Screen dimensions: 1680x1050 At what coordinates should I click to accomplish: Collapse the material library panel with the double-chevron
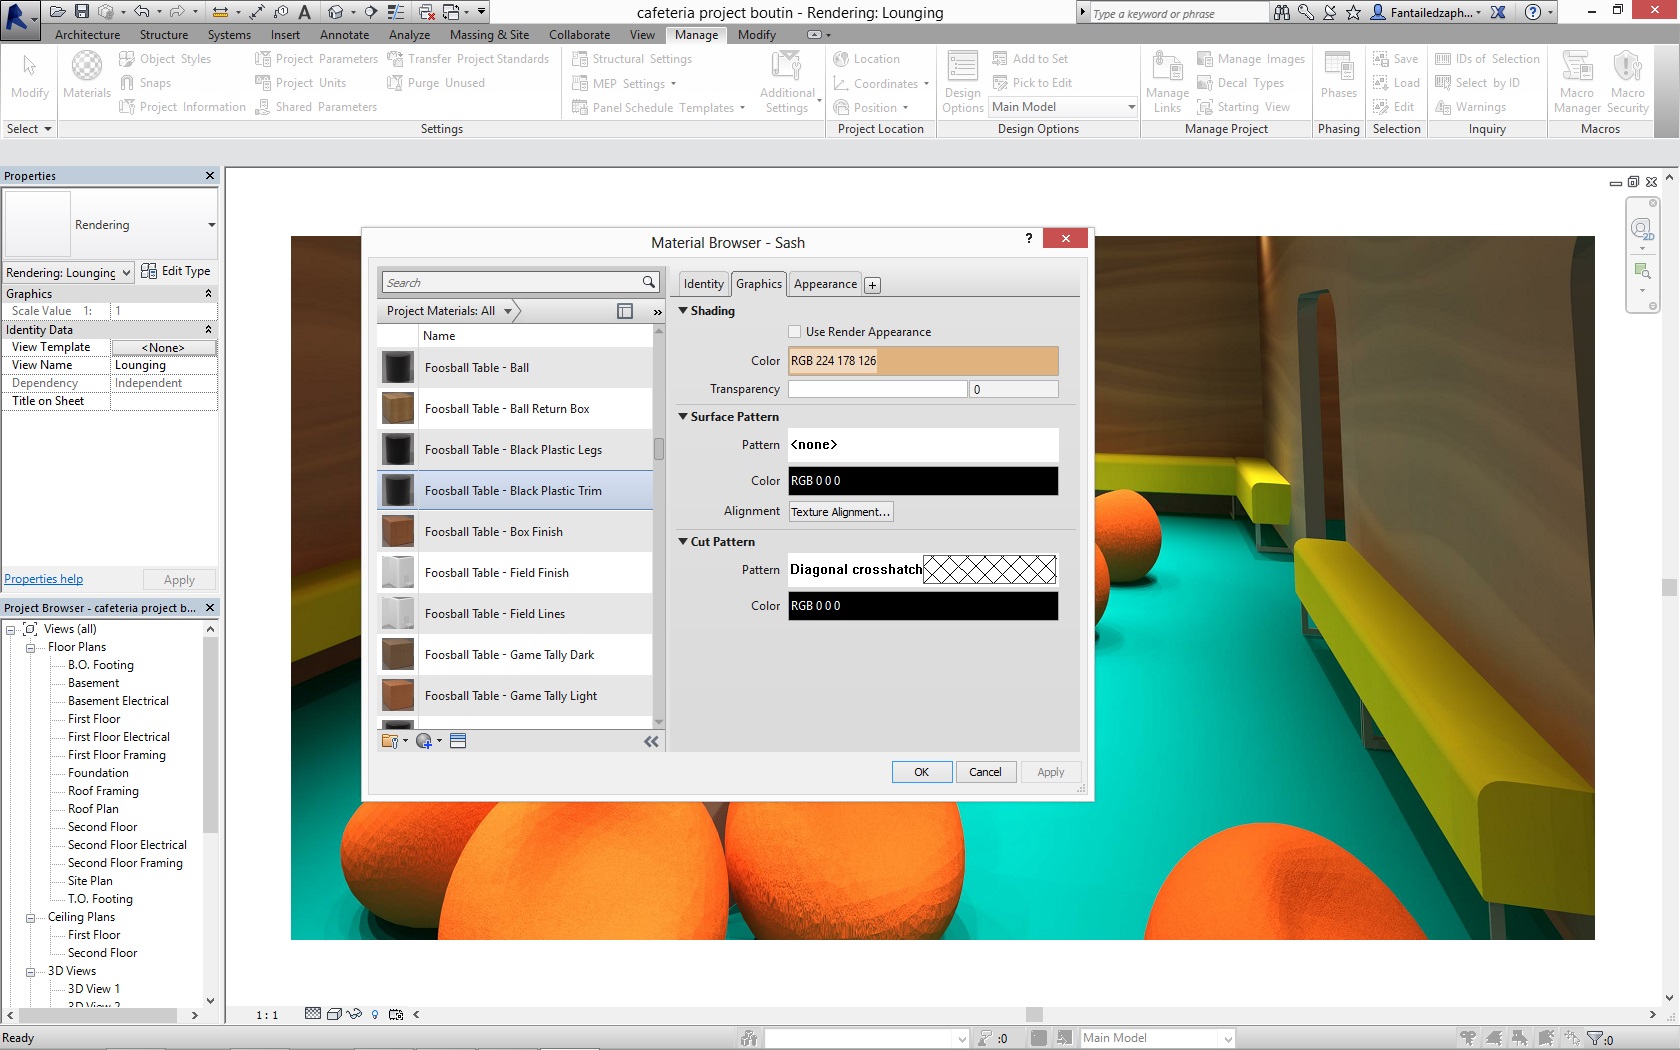click(x=651, y=741)
